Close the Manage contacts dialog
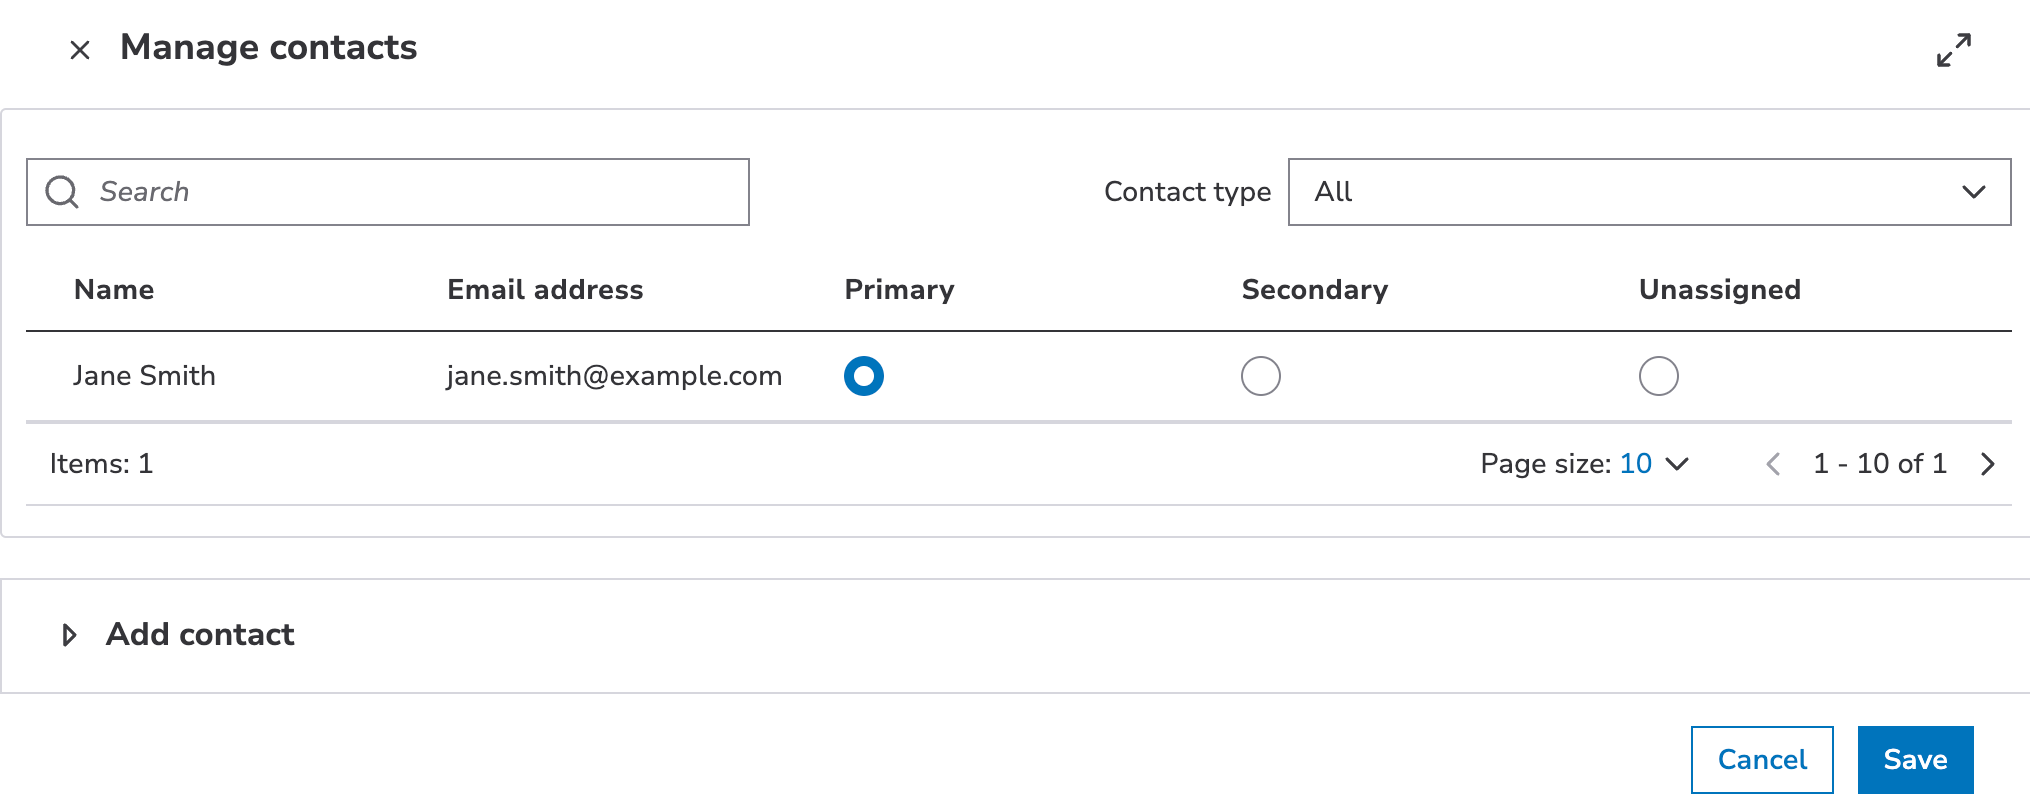Screen dimensions: 2030x812 pos(80,50)
